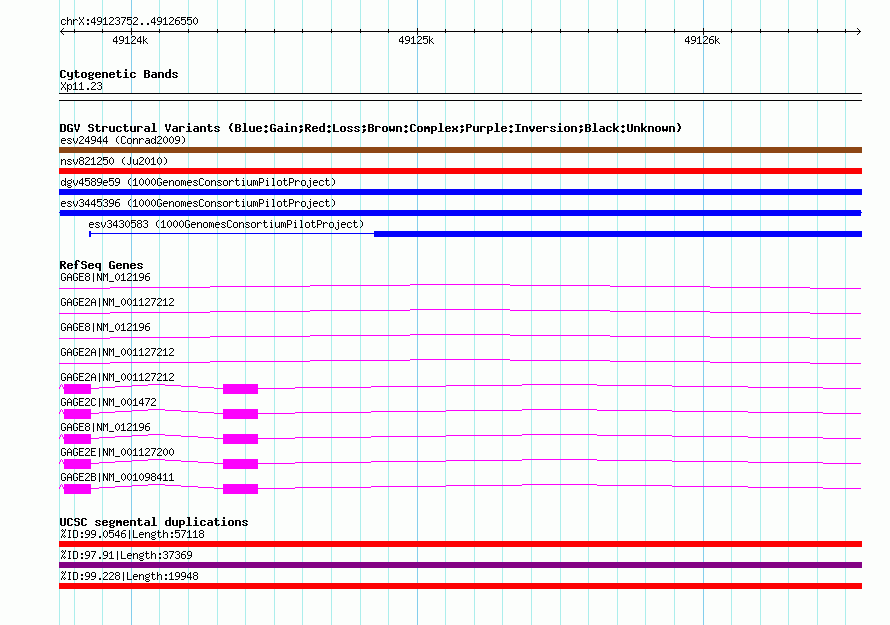Click the blue dgv4589e59 gain bar
890x625 pixels.
tap(460, 192)
